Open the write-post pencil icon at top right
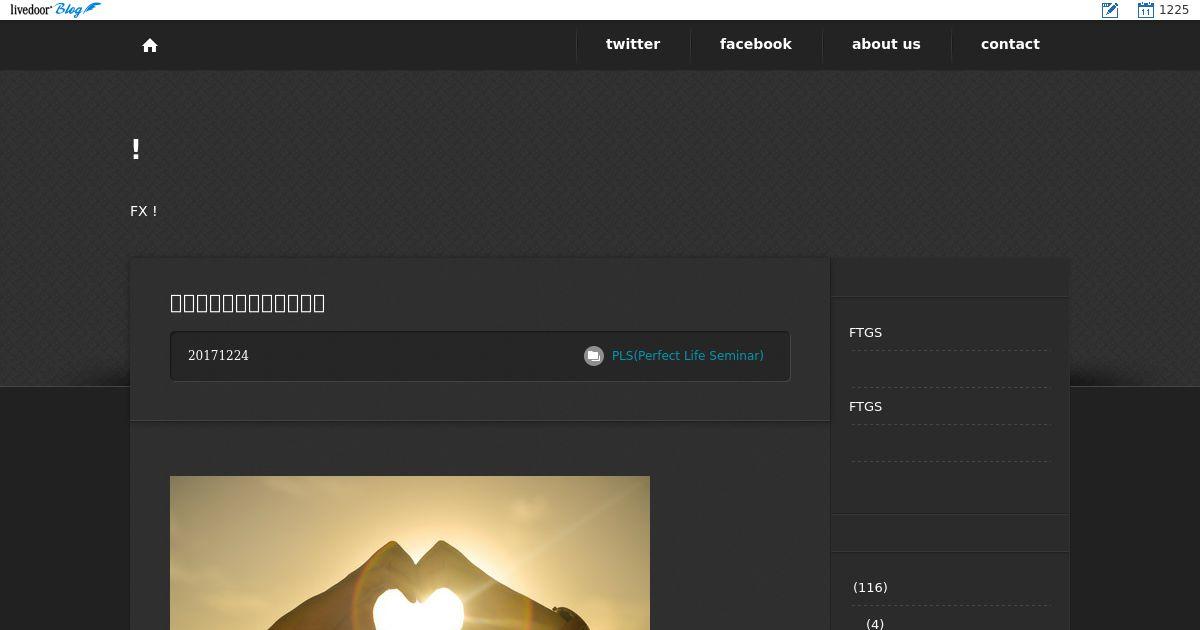Image resolution: width=1200 pixels, height=630 pixels. [x=1110, y=10]
